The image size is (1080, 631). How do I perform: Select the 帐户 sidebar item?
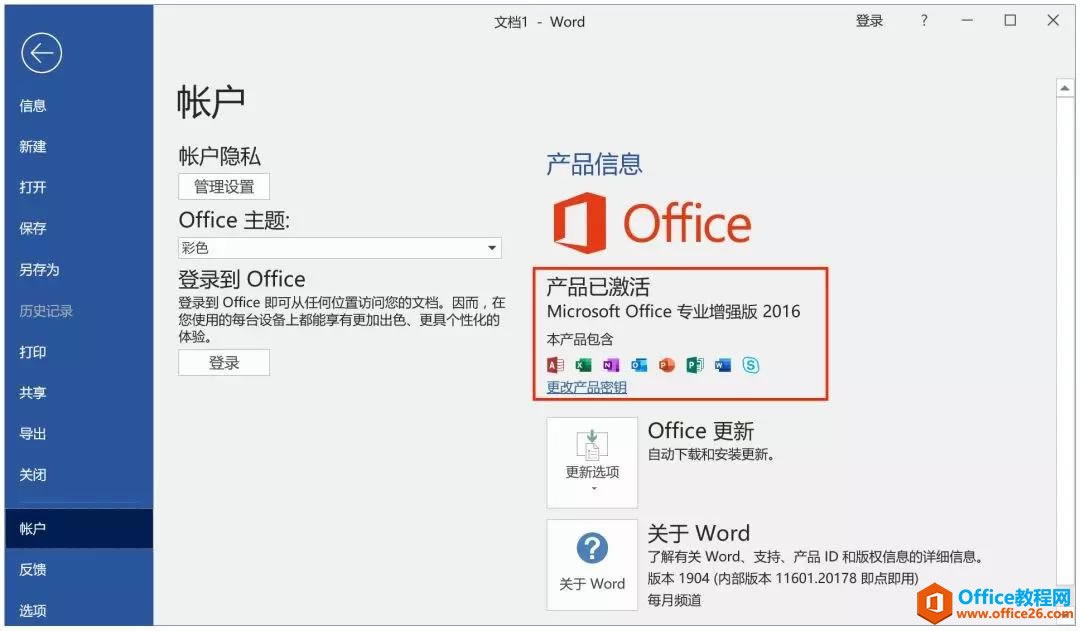point(79,528)
